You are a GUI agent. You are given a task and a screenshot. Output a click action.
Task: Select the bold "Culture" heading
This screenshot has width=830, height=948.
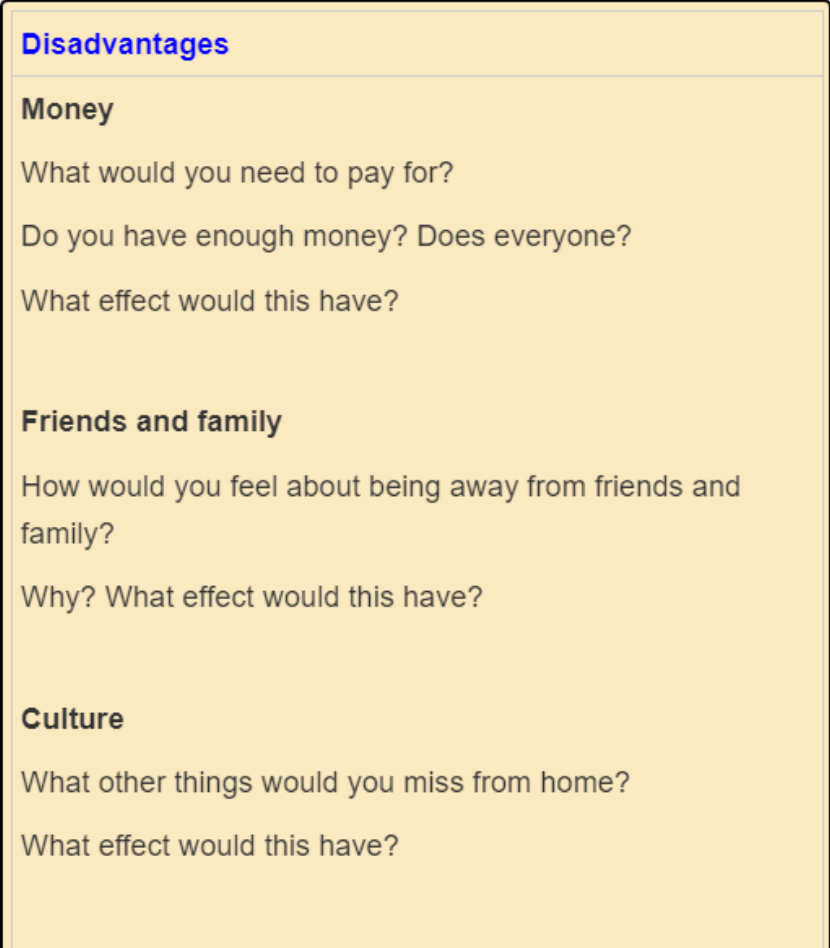click(72, 719)
